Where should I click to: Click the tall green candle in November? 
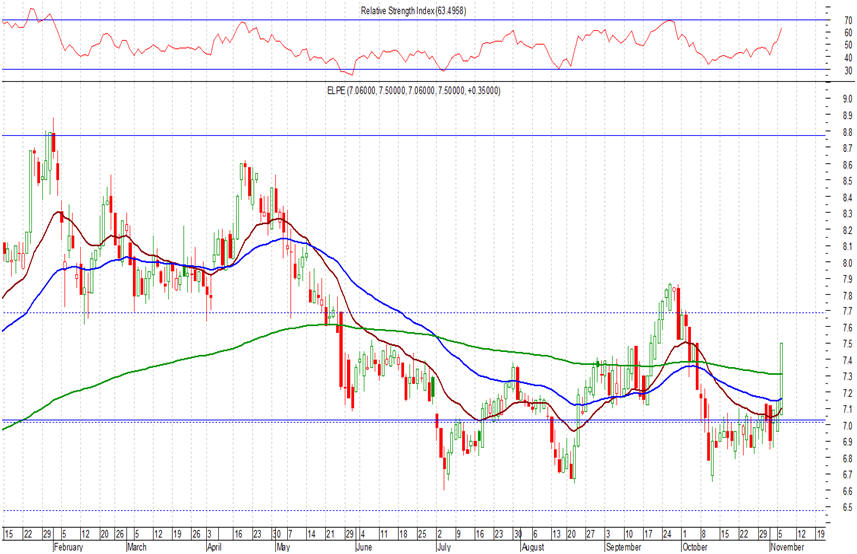780,371
